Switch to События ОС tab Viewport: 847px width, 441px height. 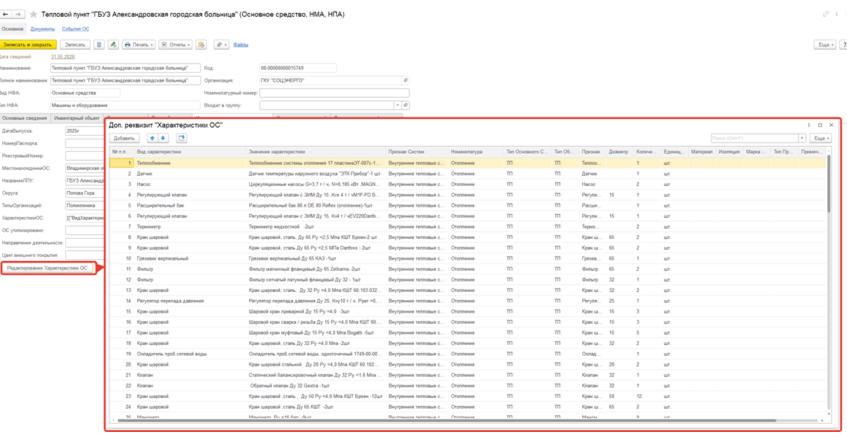click(76, 29)
